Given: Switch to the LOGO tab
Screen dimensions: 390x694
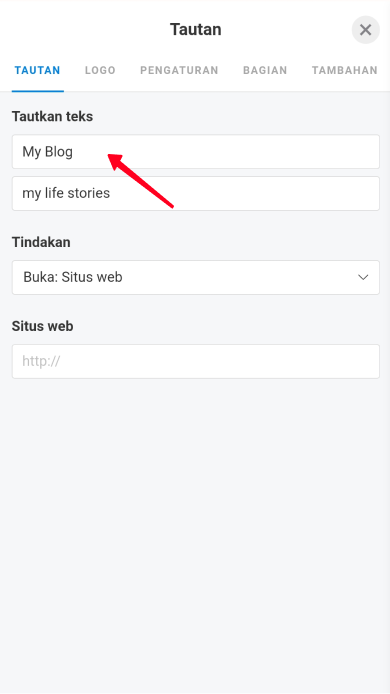Looking at the screenshot, I should (100, 70).
